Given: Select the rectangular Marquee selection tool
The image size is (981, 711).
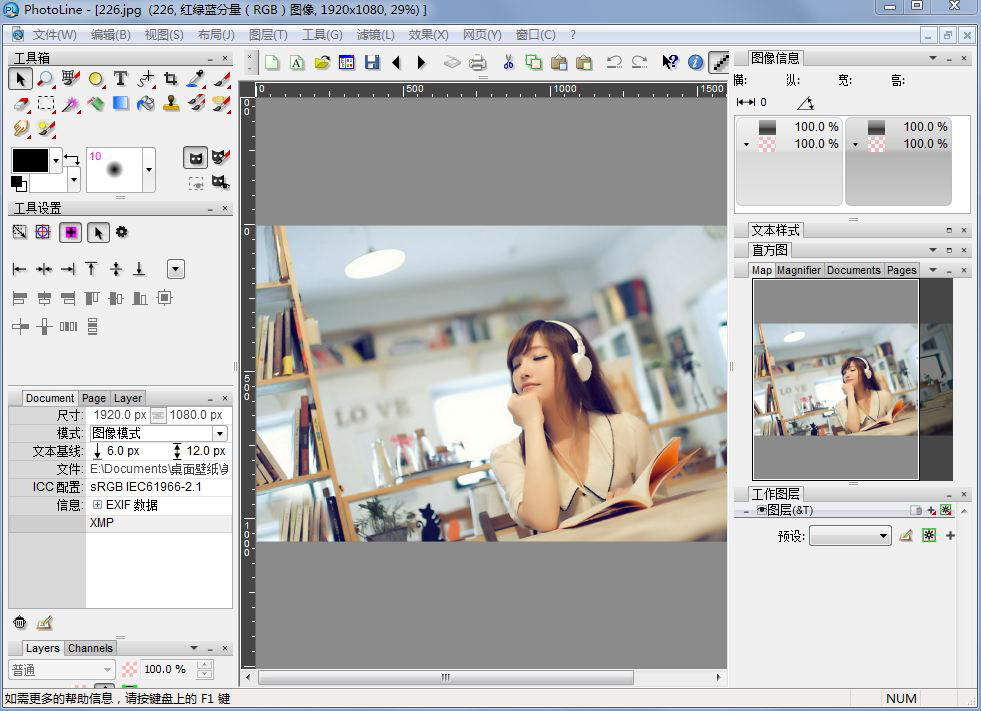Looking at the screenshot, I should coord(45,104).
